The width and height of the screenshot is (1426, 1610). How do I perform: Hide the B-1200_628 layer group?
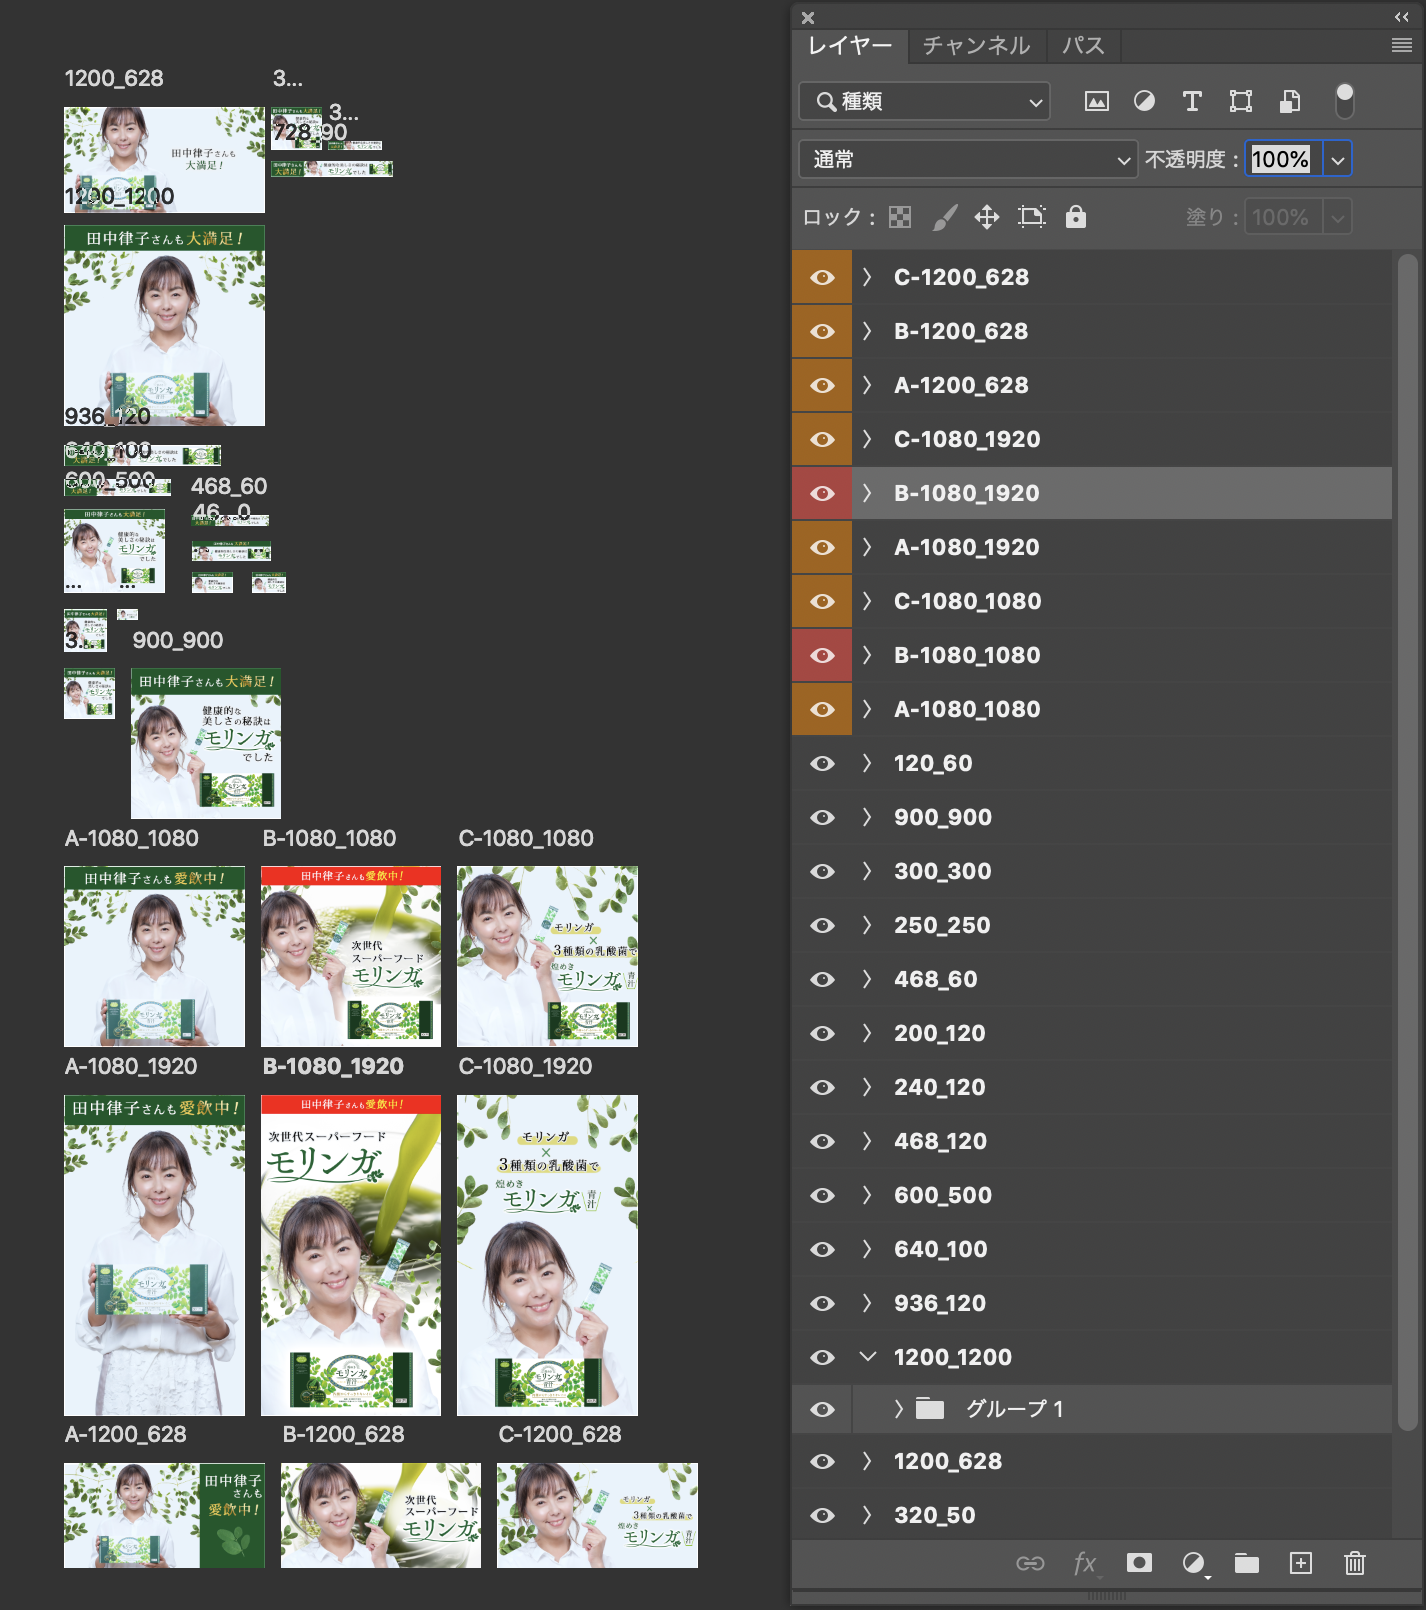[x=822, y=331]
